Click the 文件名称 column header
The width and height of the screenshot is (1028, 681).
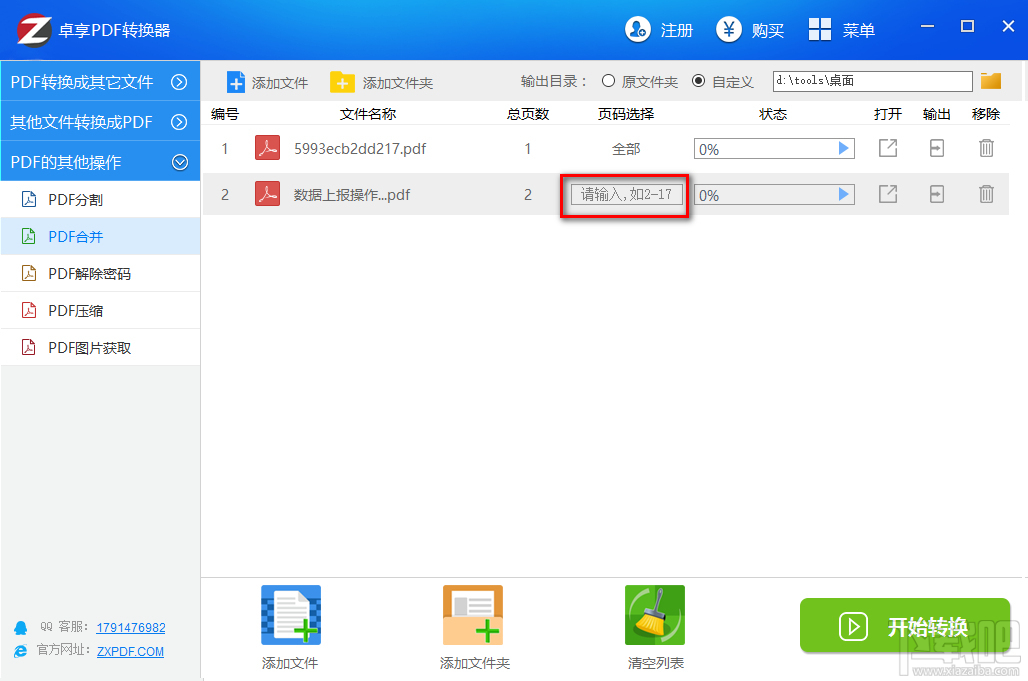tap(368, 114)
